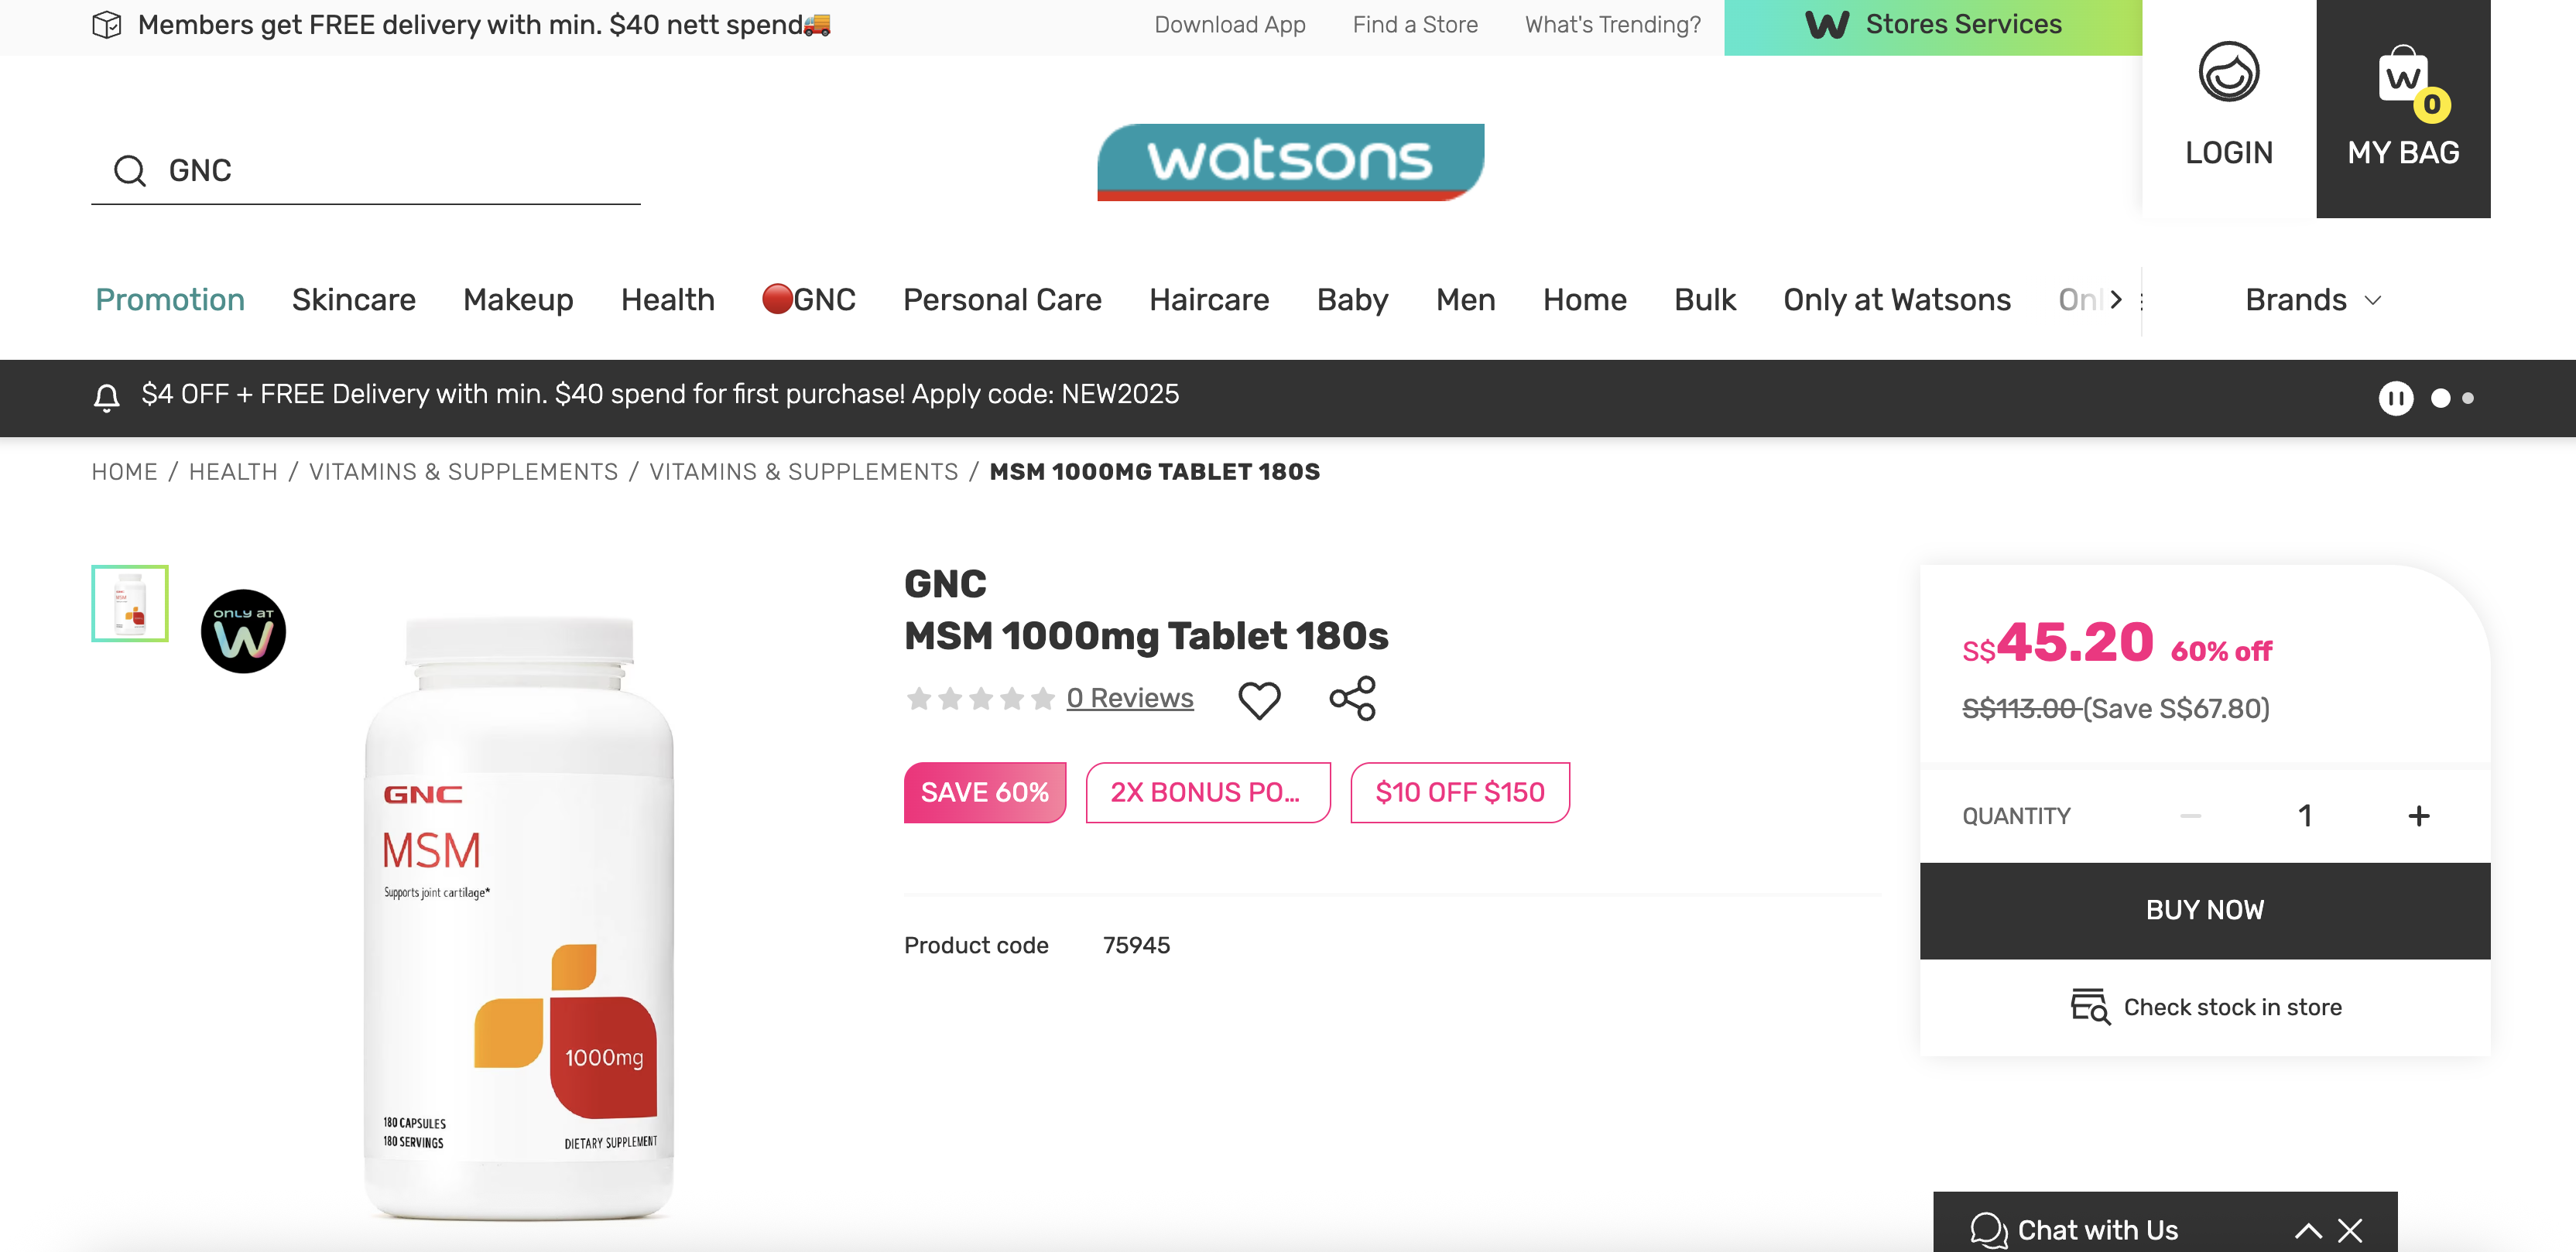The image size is (2576, 1252).
Task: Click the share product icon
Action: pos(1352,698)
